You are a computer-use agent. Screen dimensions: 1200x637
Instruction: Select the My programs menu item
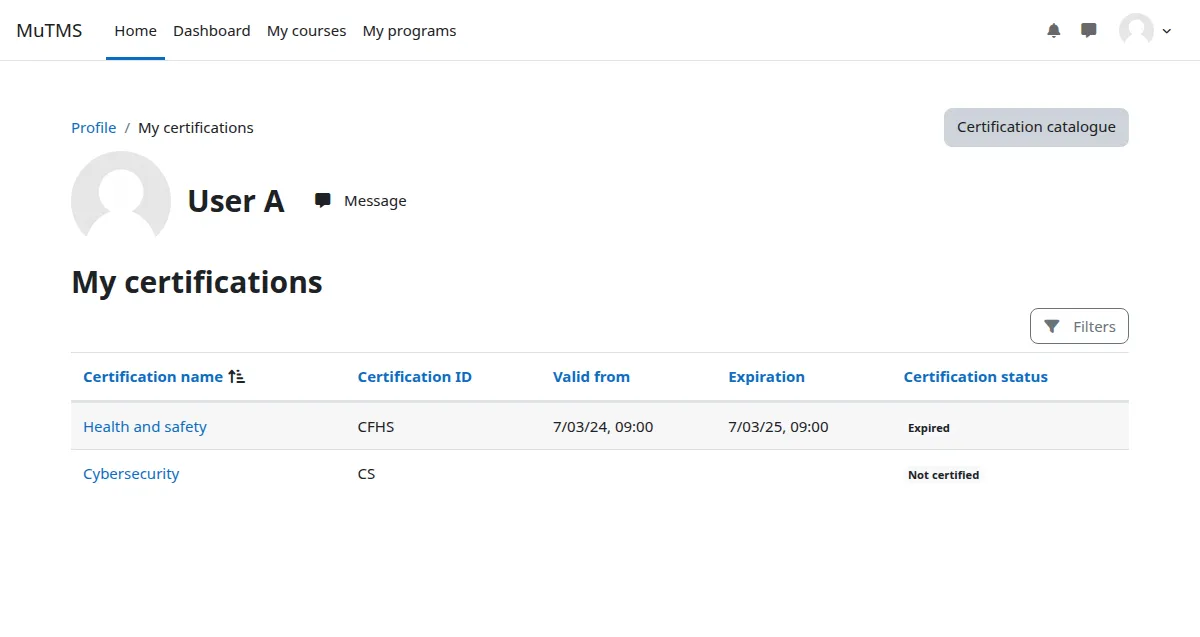pos(409,30)
